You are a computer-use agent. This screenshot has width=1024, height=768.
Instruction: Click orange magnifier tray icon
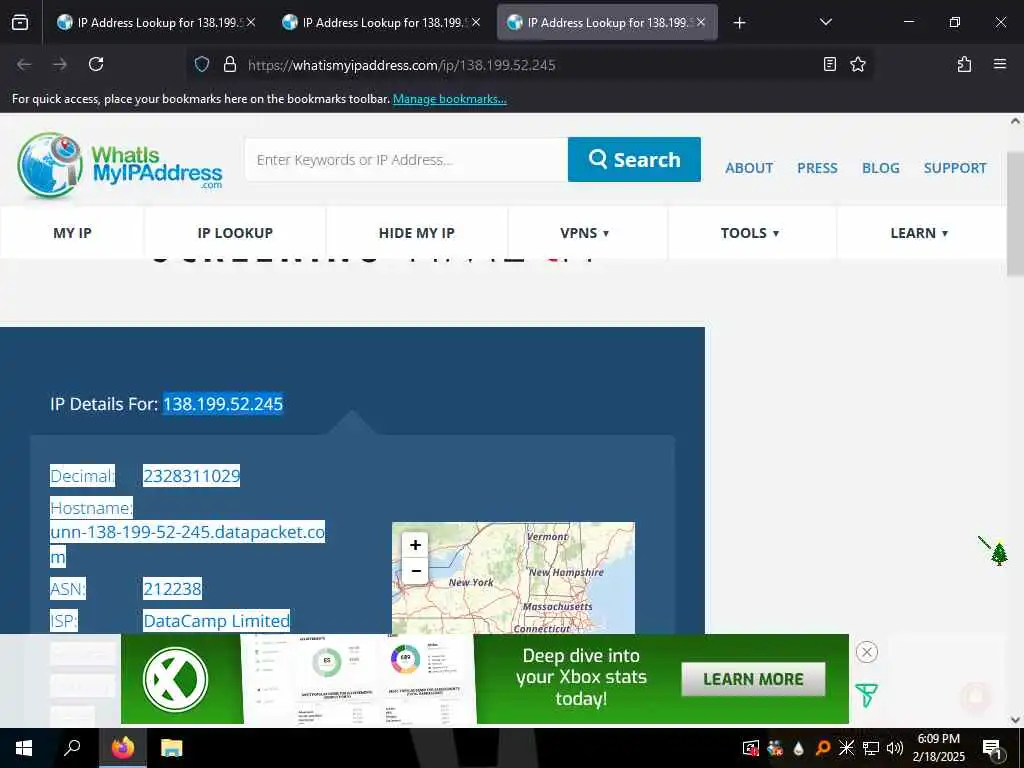tap(823, 748)
